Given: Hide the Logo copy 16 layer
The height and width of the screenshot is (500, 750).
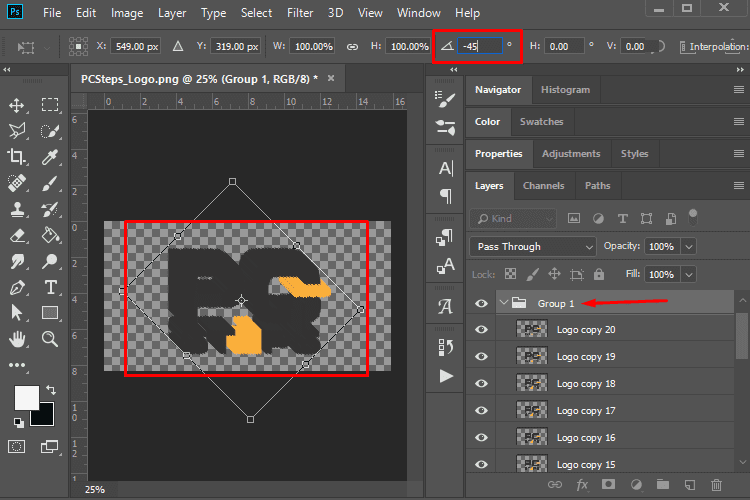Looking at the screenshot, I should tap(481, 438).
